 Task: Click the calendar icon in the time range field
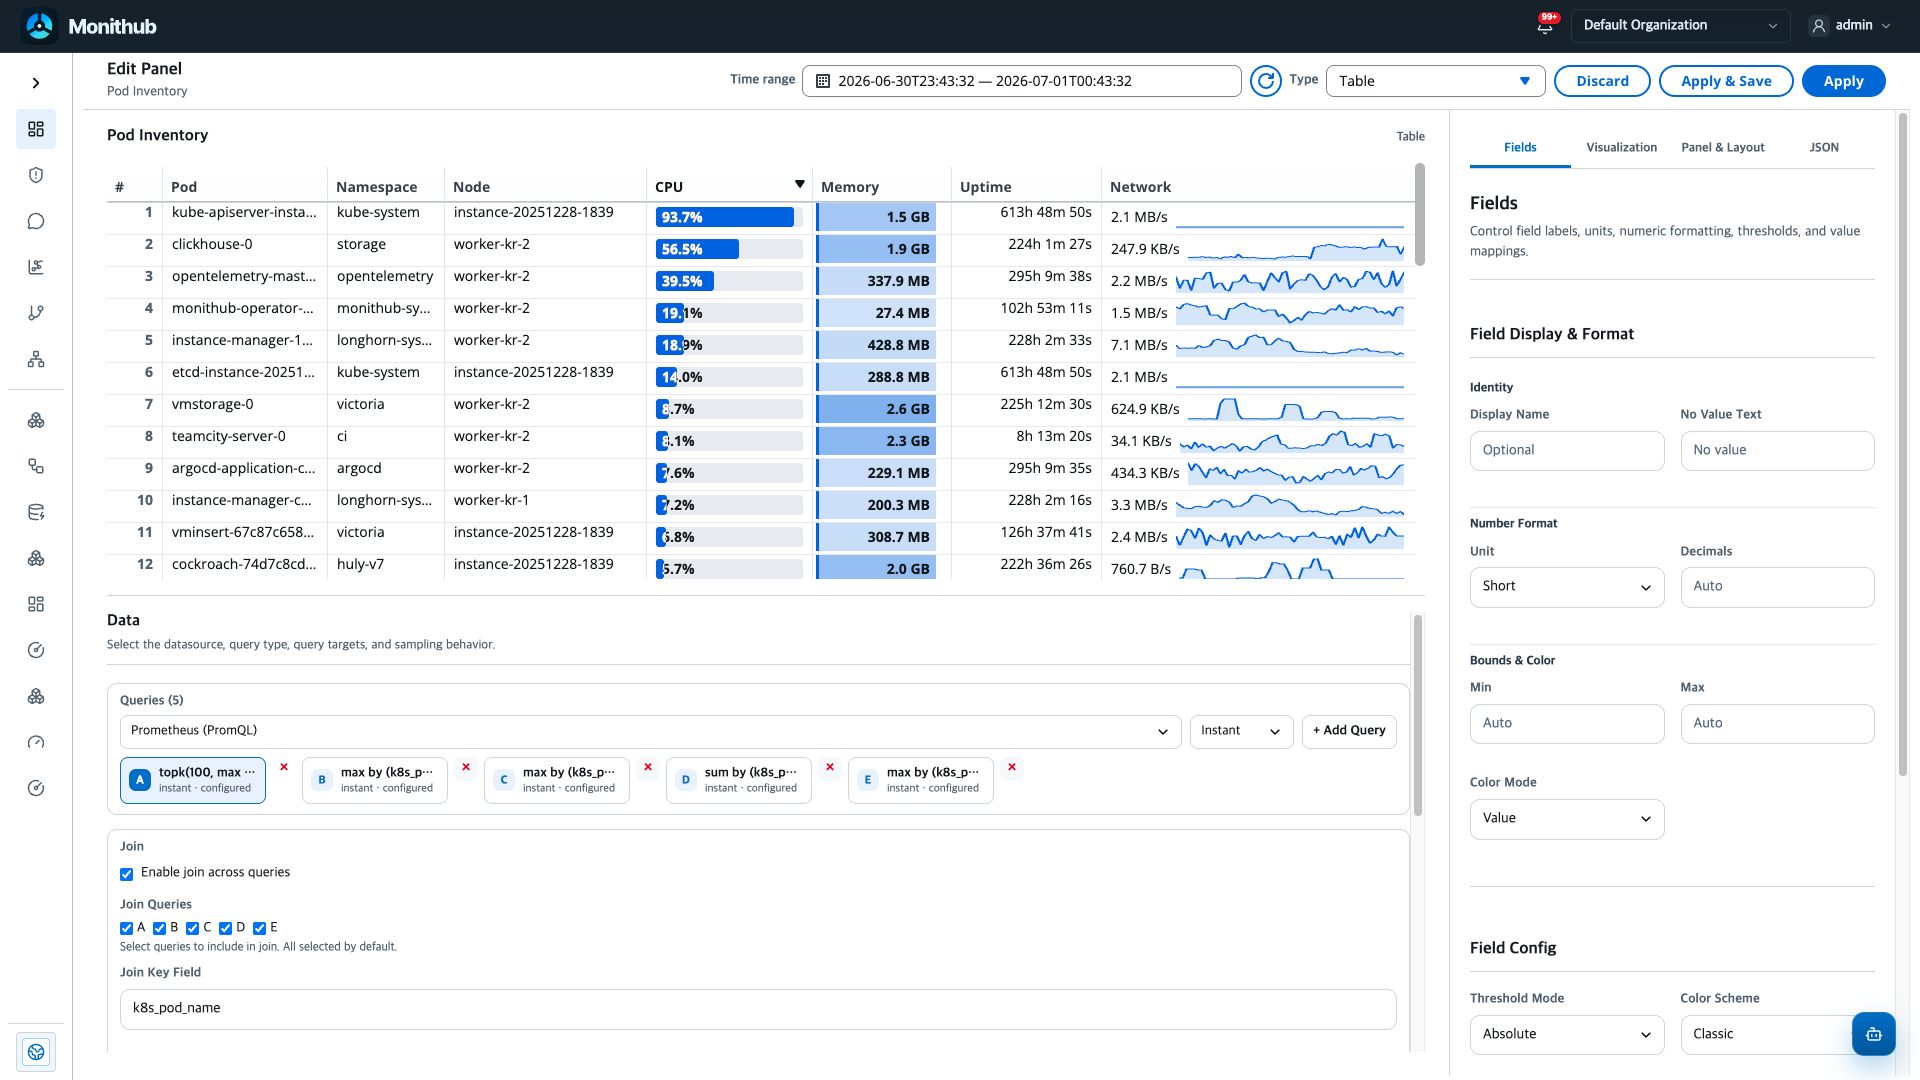click(x=823, y=81)
